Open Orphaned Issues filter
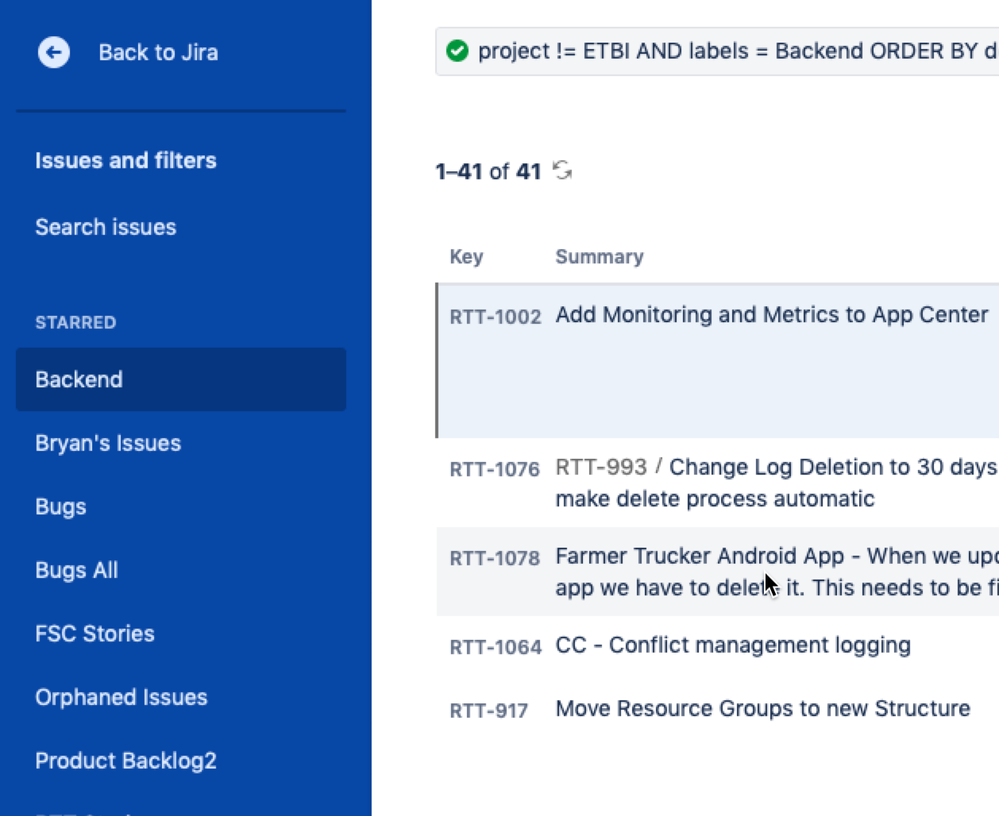This screenshot has height=816, width=999. click(121, 698)
